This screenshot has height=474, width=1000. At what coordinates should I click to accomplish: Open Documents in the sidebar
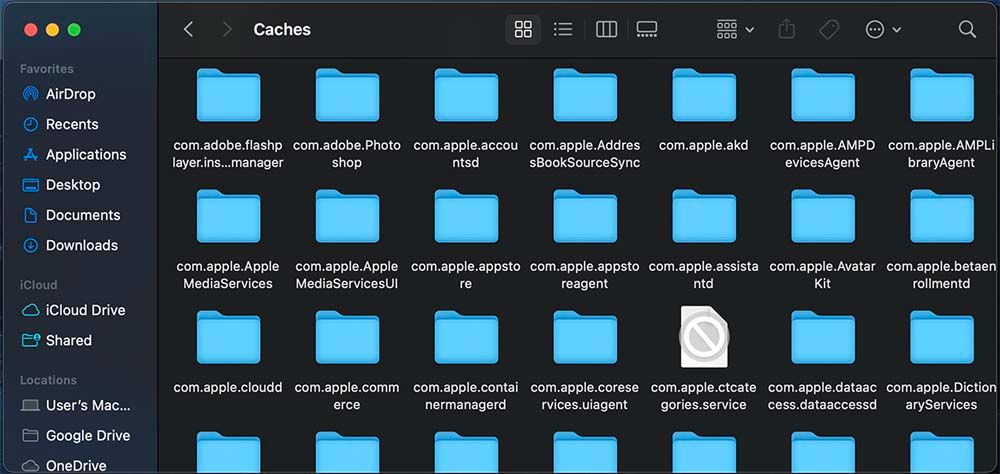click(70, 215)
